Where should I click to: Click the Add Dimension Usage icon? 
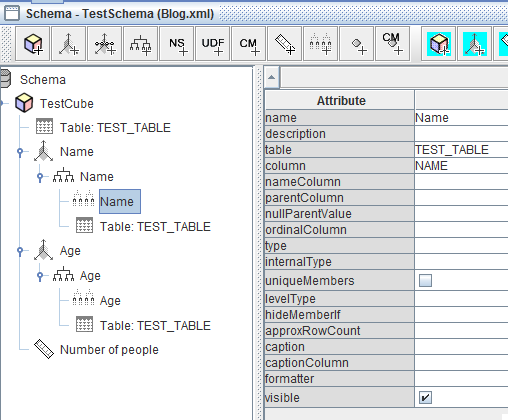point(105,44)
